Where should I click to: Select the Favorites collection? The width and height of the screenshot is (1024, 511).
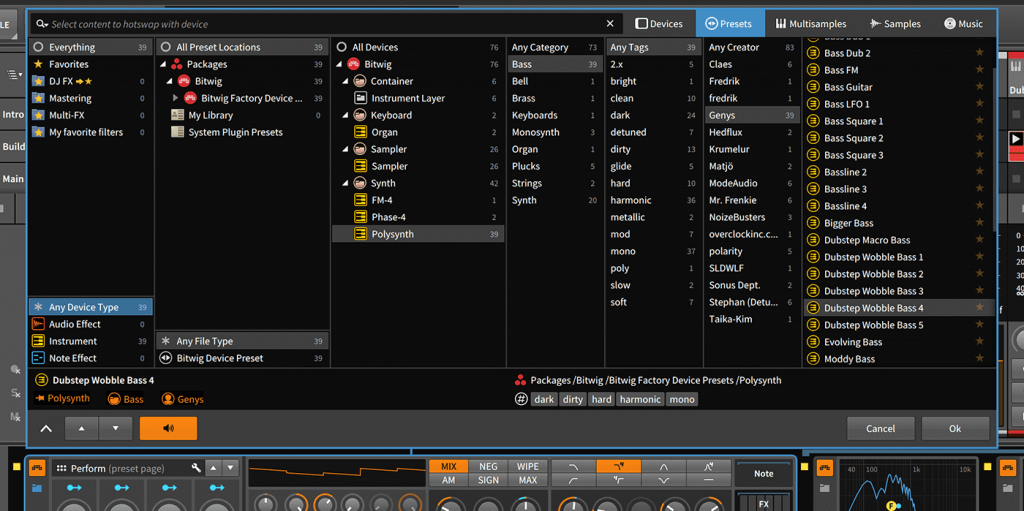91,64
